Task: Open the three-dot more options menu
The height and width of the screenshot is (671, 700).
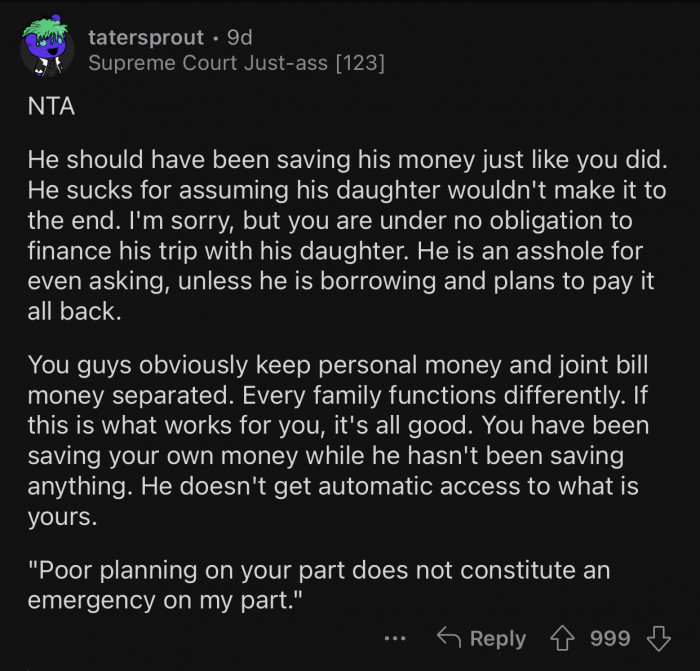Action: point(395,638)
